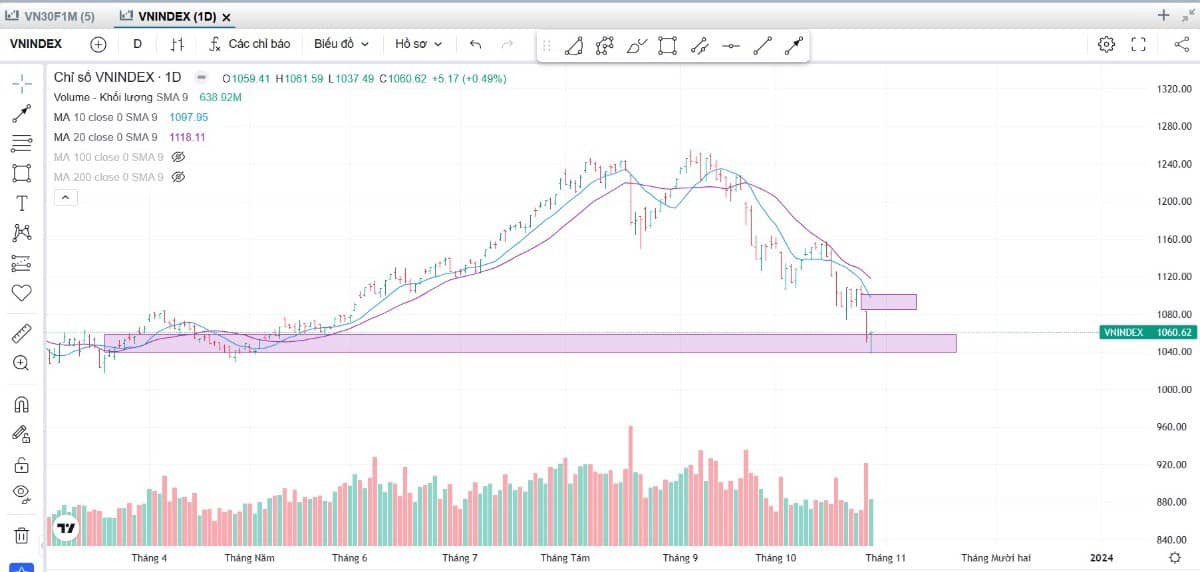Toggle hide all drawings eye icon
1200x572 pixels.
coord(21,493)
